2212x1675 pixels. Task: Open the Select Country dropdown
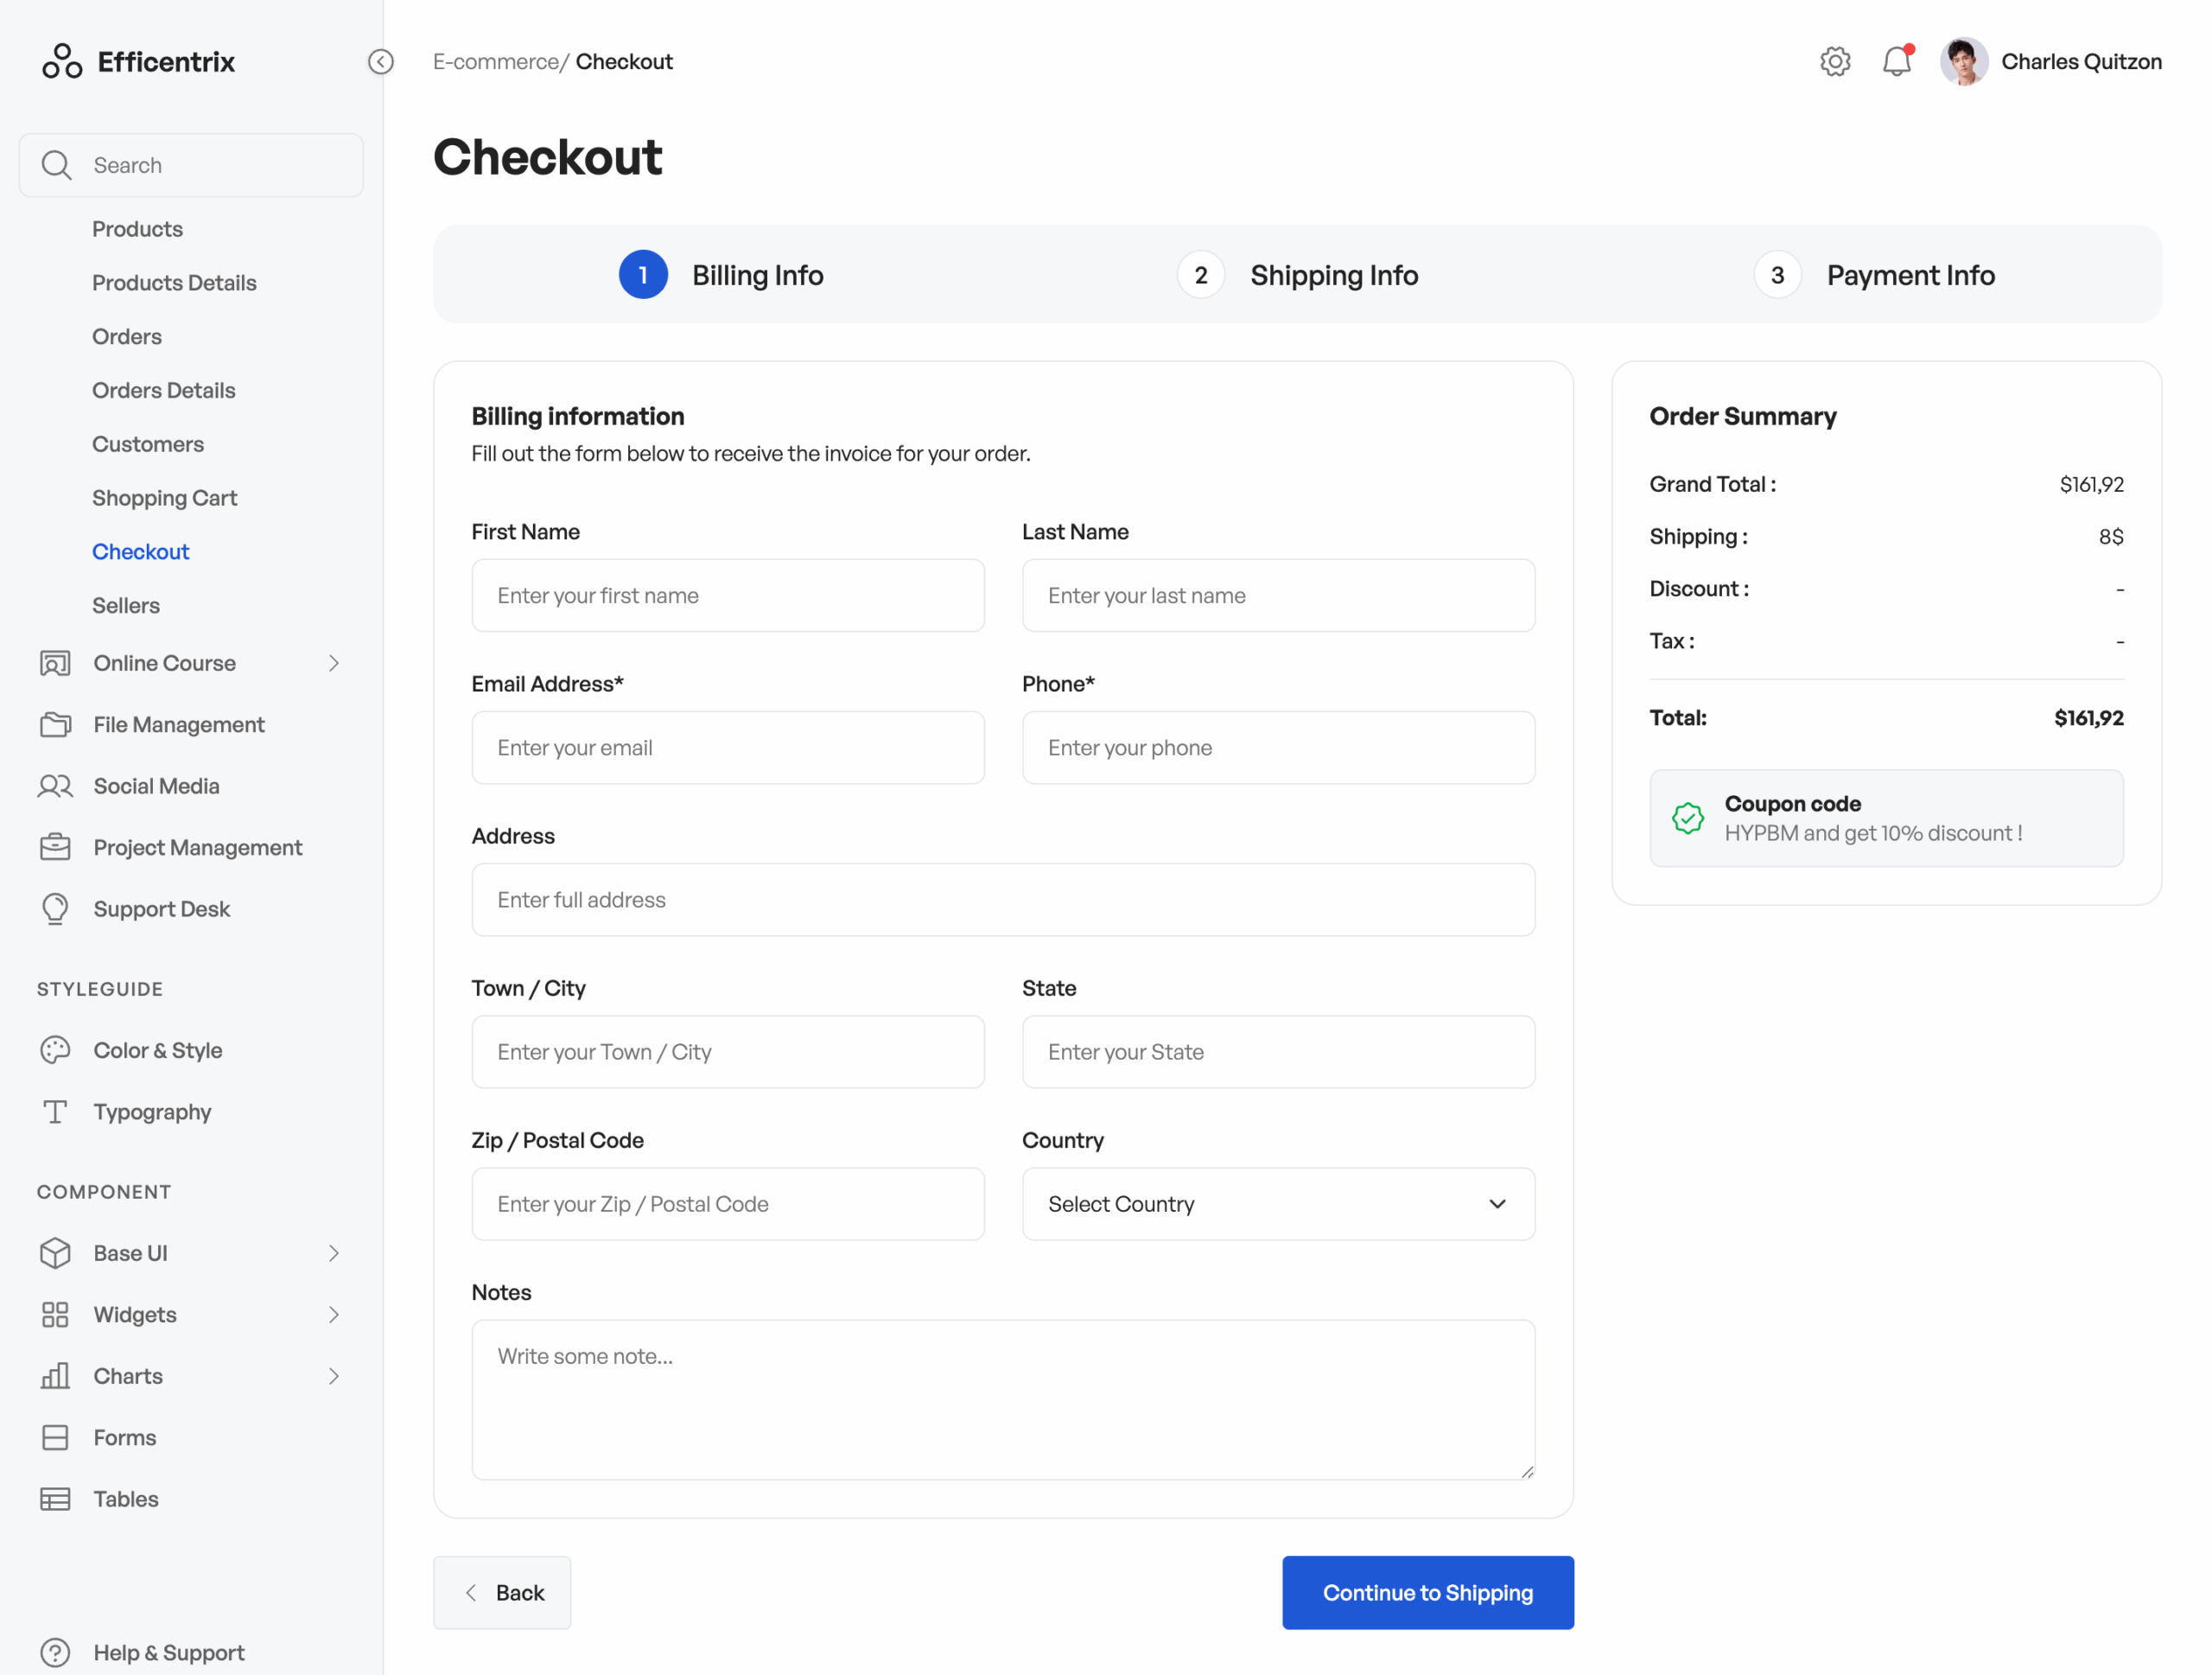(x=1277, y=1204)
